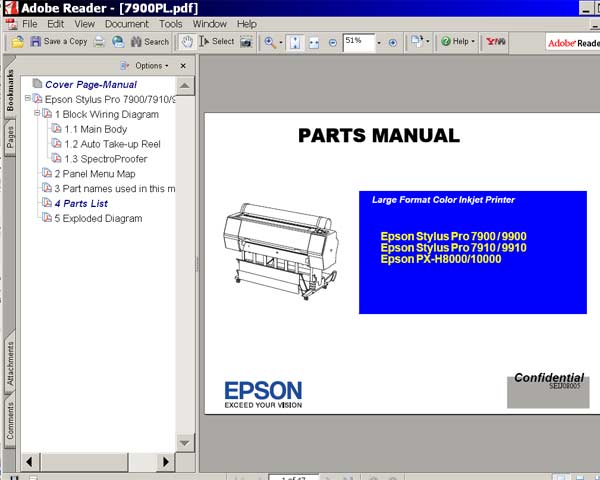Viewport: 600px width, 480px height.
Task: Jump to the 1.1 Main Body bookmark
Action: point(96,129)
